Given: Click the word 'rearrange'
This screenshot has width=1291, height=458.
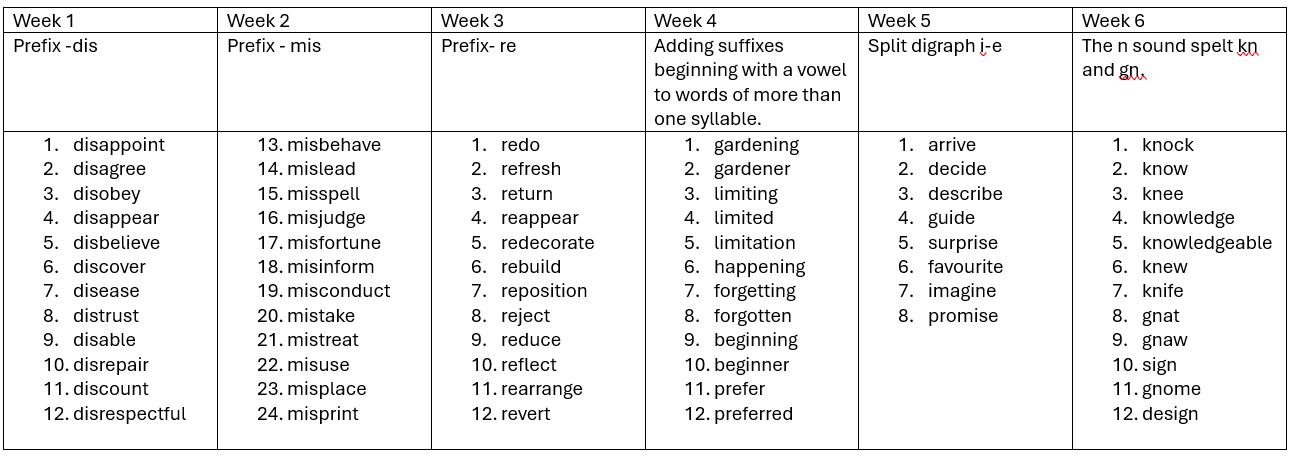Looking at the screenshot, I should (541, 389).
